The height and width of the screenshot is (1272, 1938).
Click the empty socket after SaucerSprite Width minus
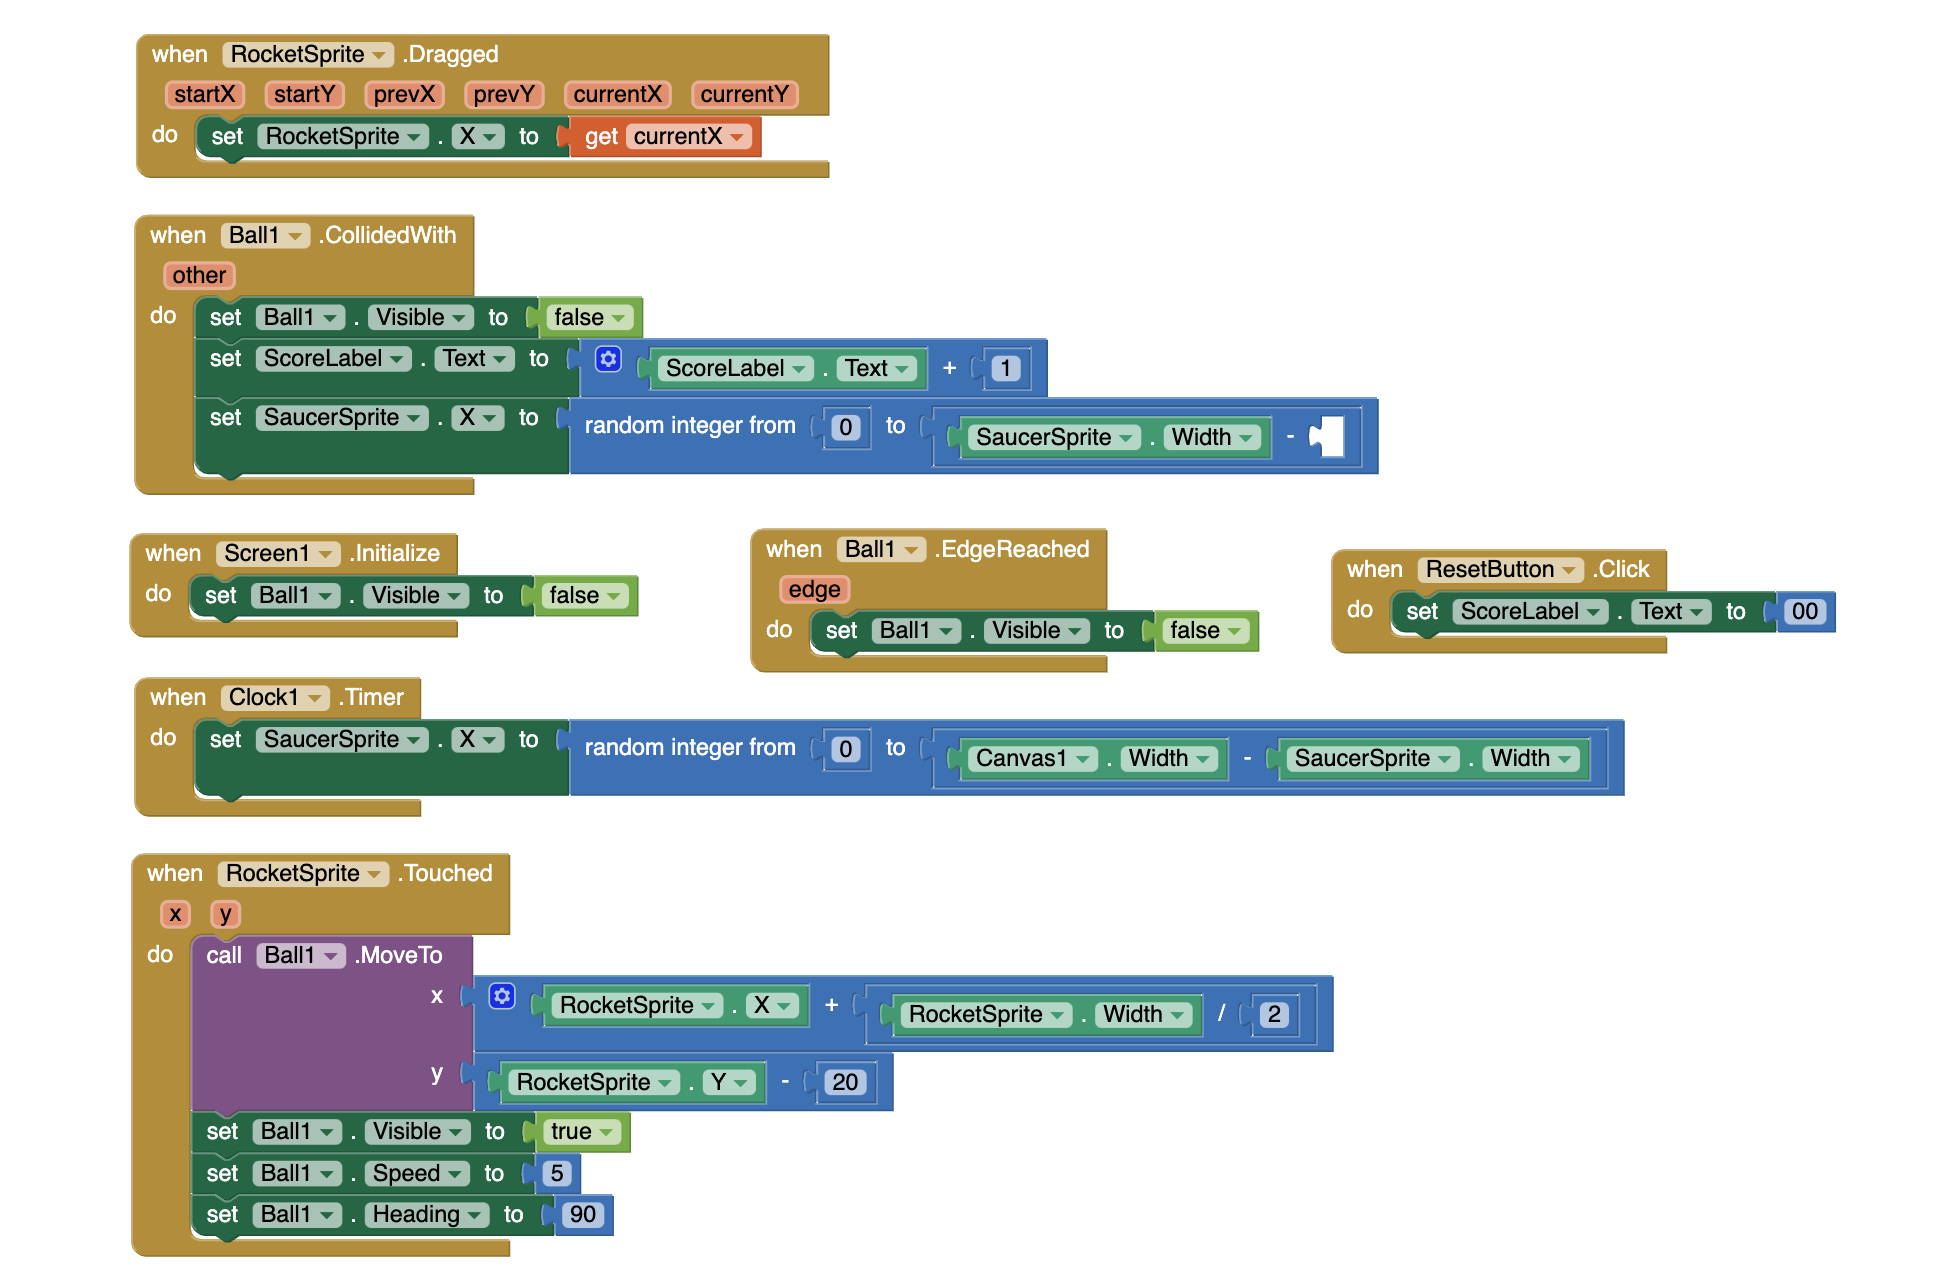1333,437
